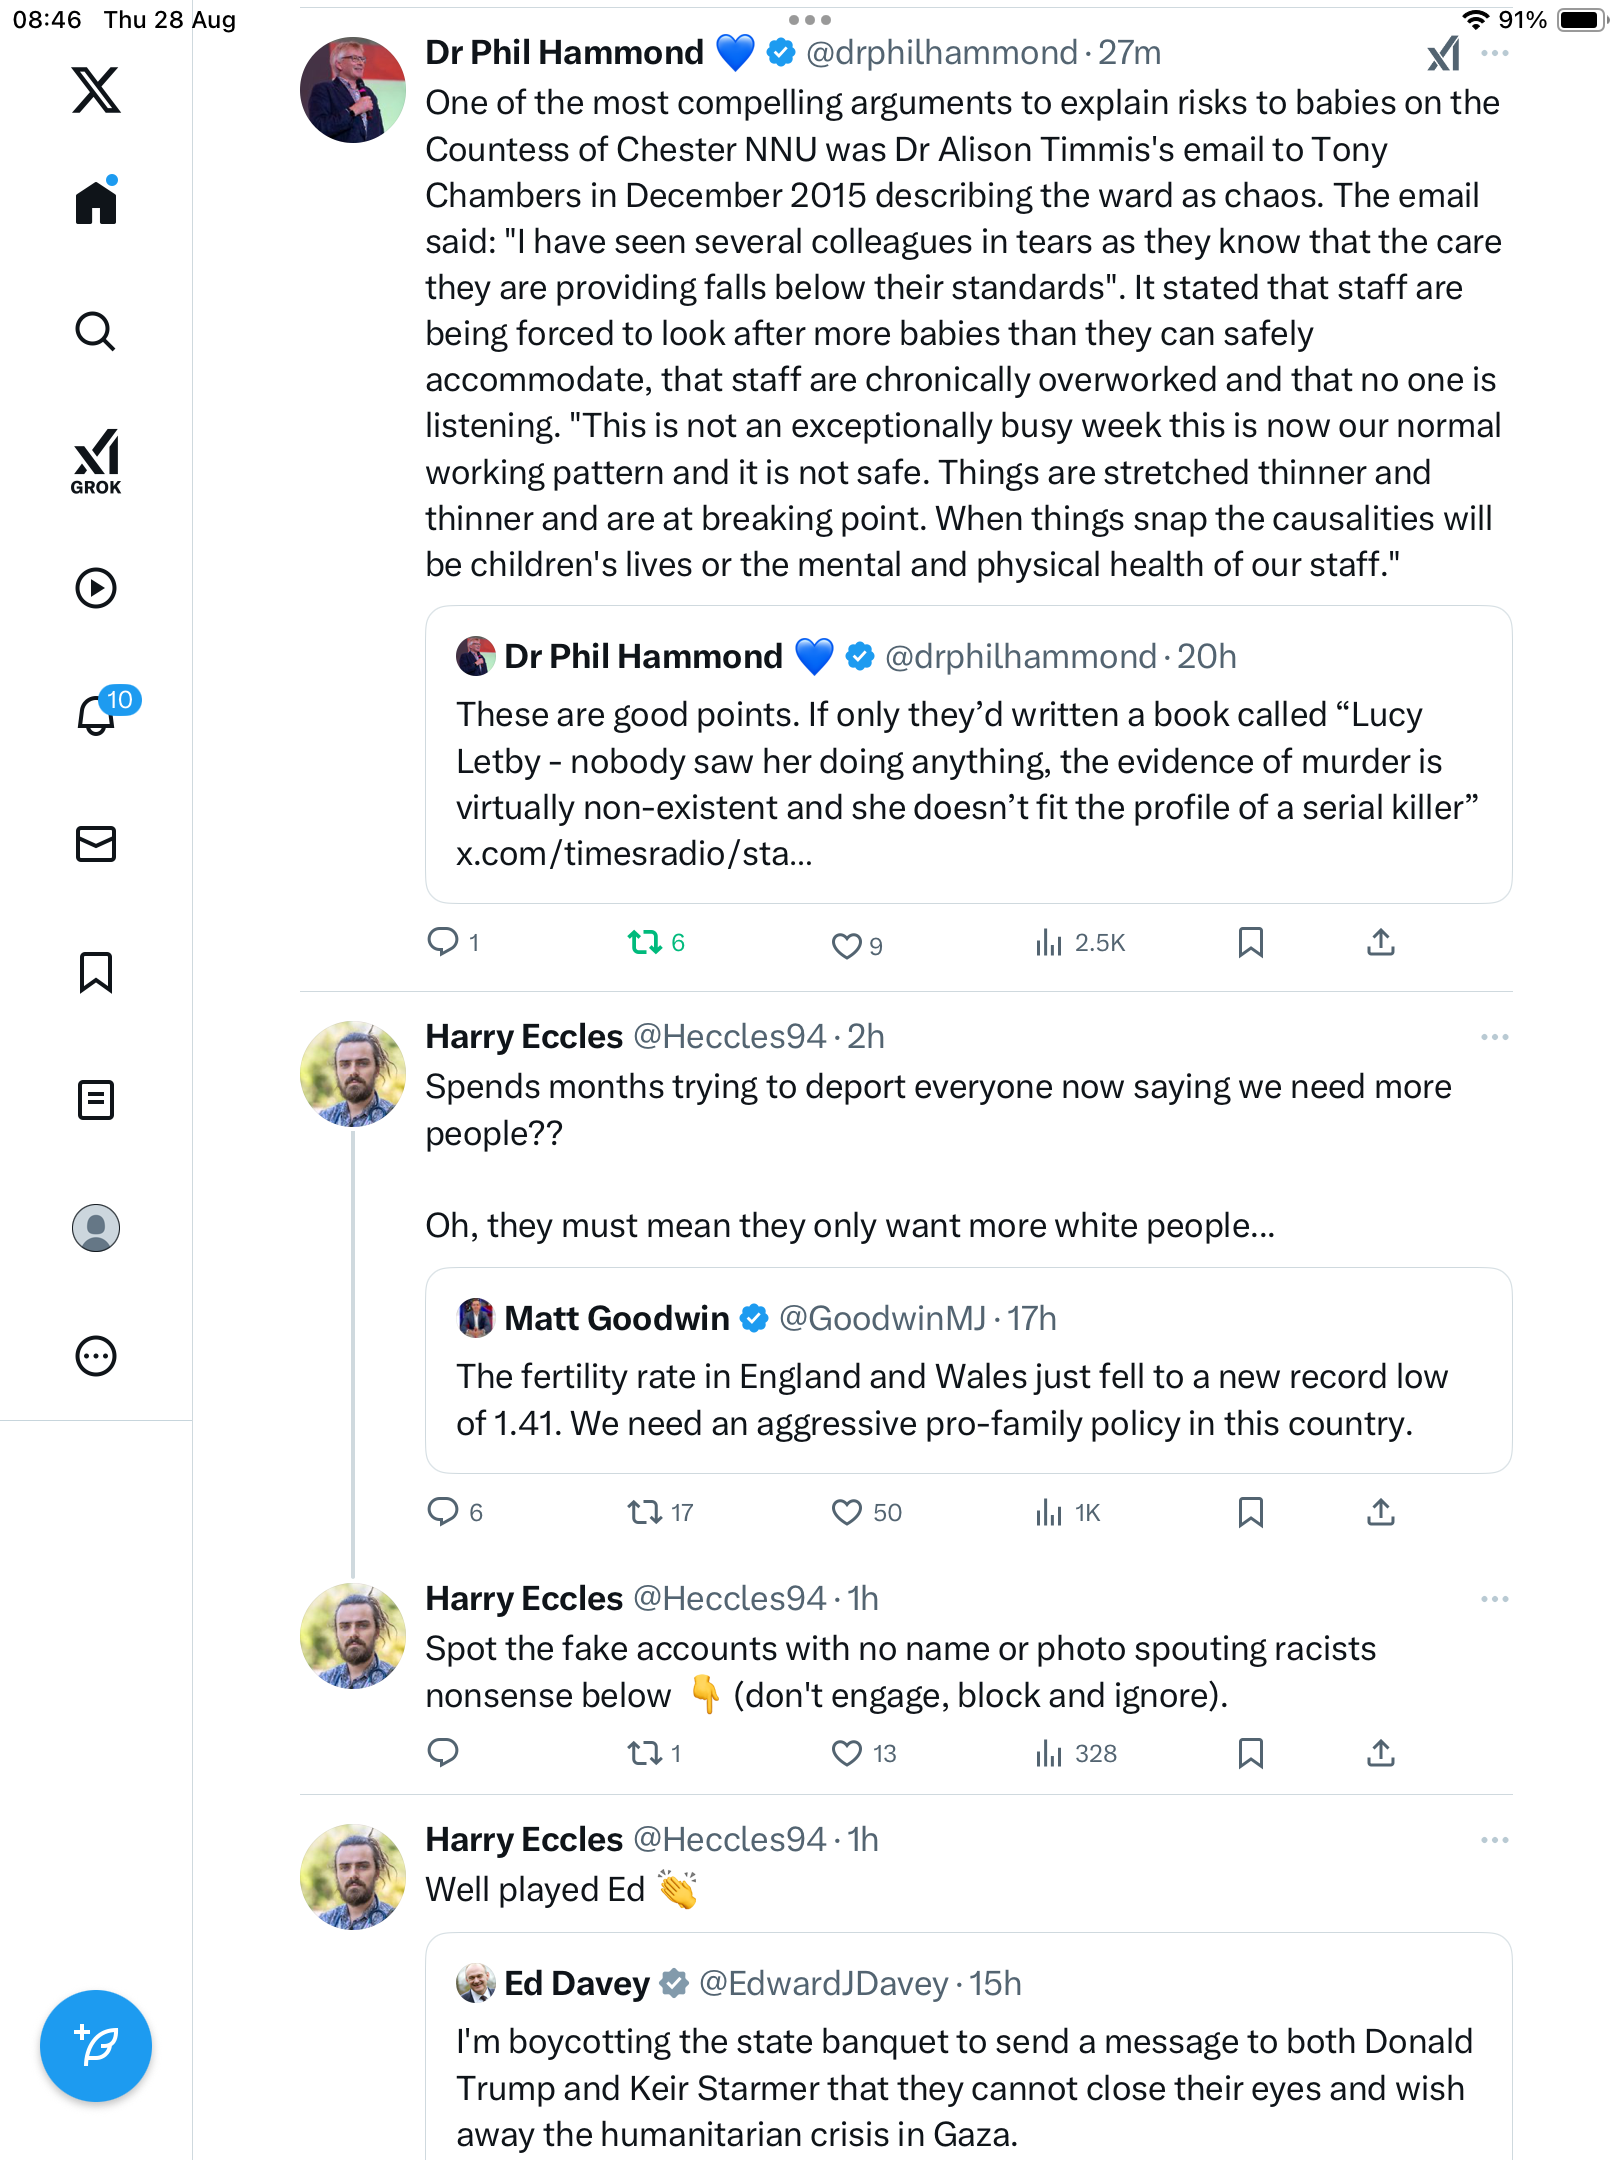Open the profile page from sidebar

pyautogui.click(x=96, y=1228)
